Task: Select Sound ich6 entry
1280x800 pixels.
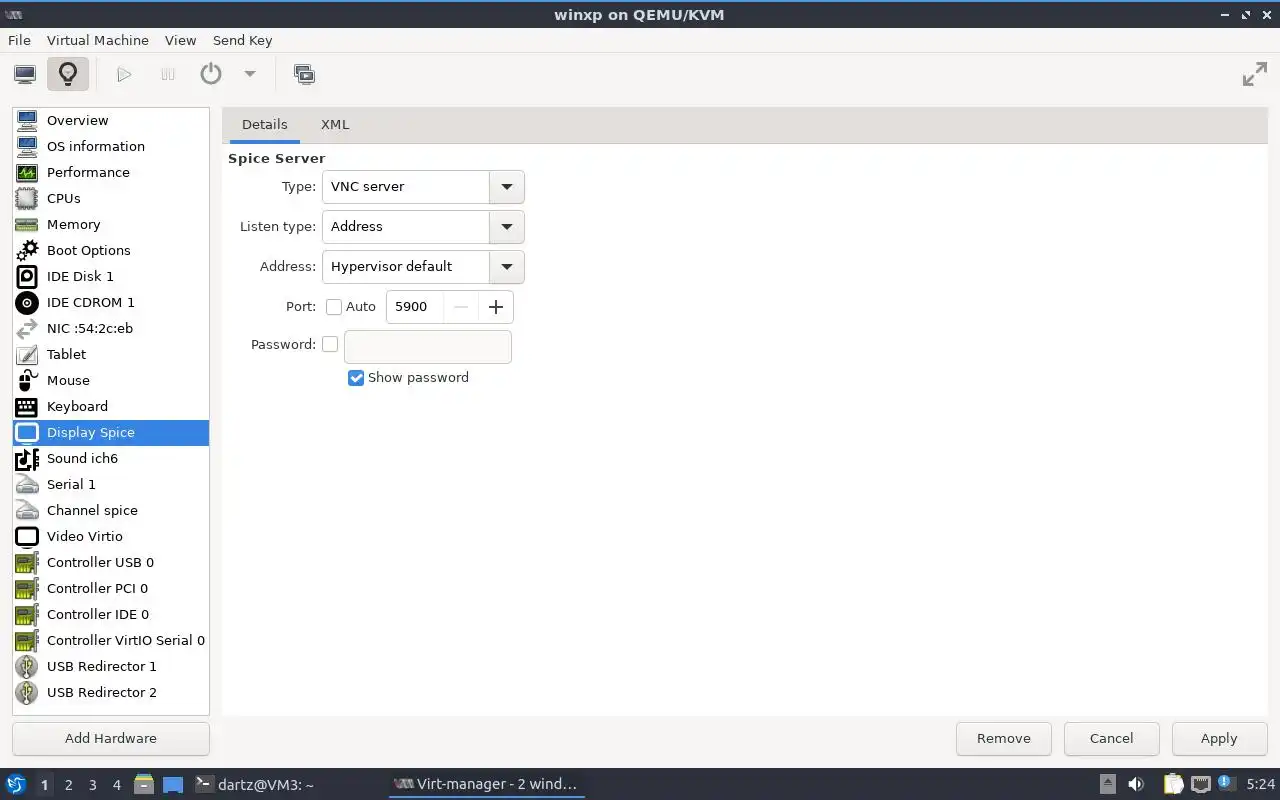Action: click(111, 458)
